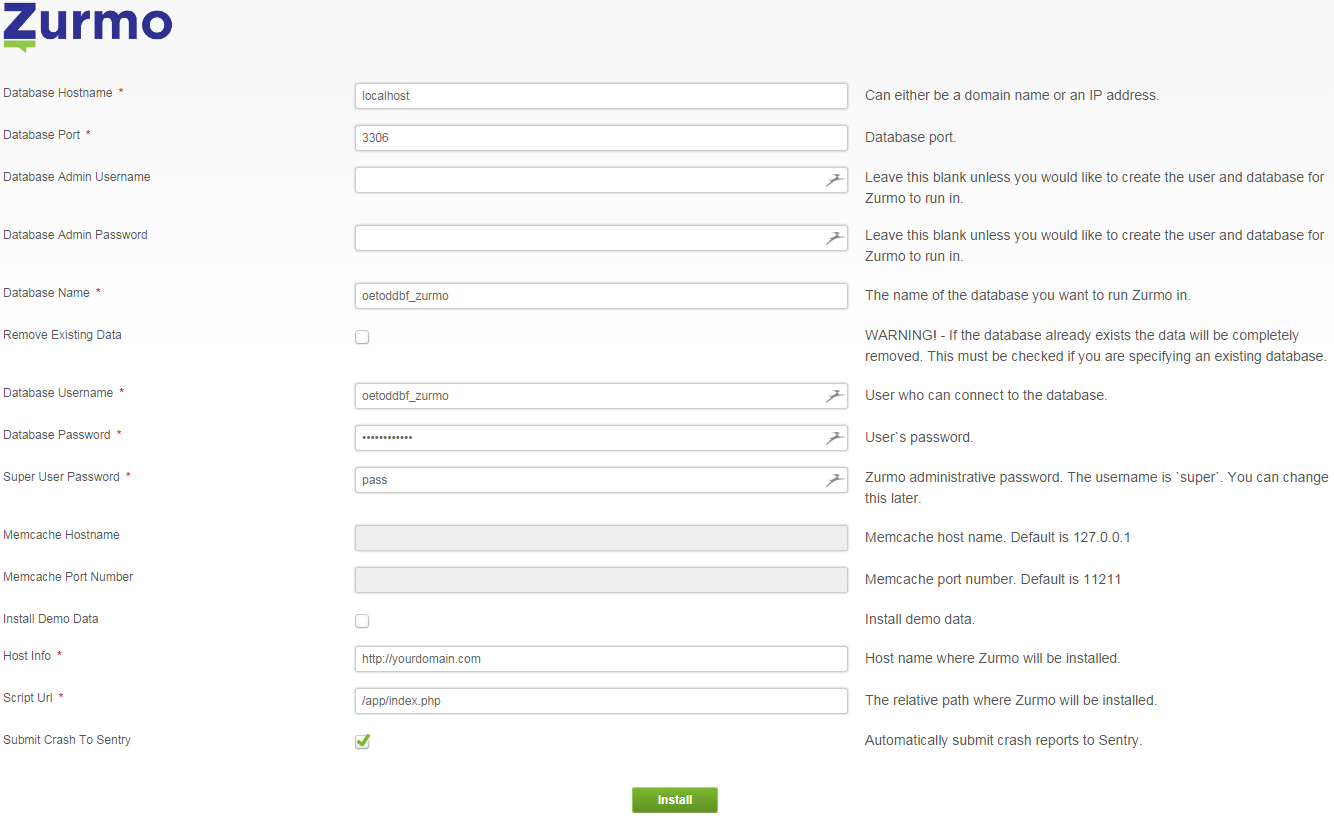This screenshot has width=1334, height=820.
Task: Focus the Database Admin Username field
Action: coord(601,180)
